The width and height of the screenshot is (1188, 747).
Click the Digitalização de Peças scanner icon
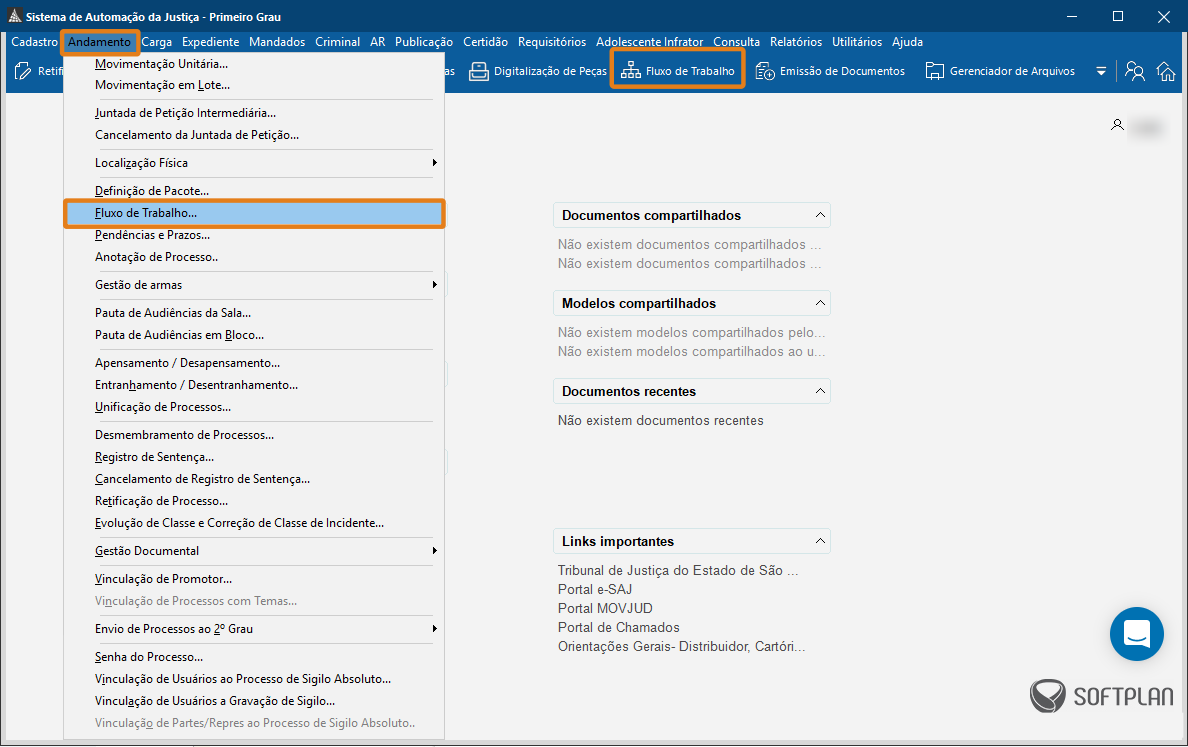(x=479, y=71)
